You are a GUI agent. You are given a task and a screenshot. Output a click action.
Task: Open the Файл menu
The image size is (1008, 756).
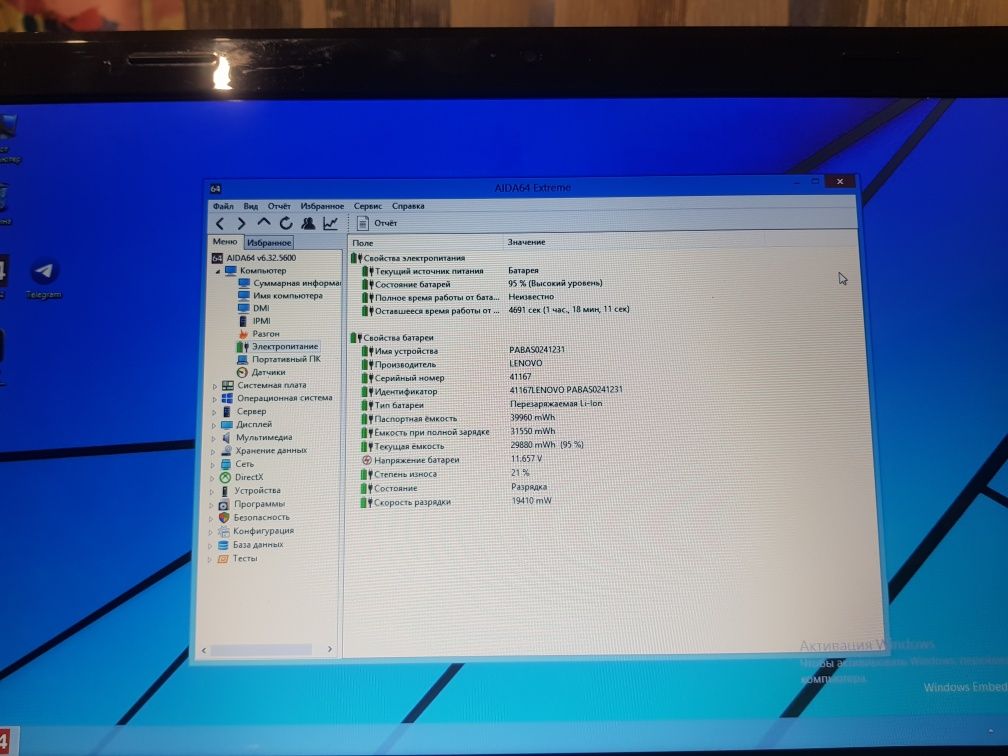click(x=223, y=206)
